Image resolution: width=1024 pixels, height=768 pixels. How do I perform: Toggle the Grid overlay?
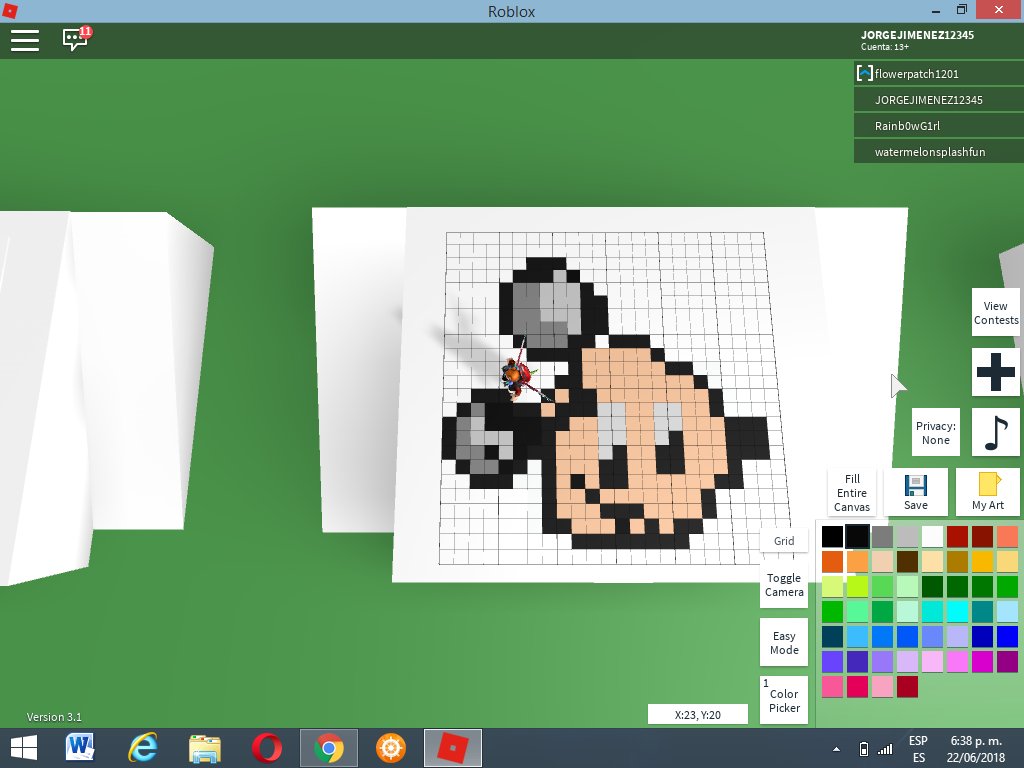point(784,541)
